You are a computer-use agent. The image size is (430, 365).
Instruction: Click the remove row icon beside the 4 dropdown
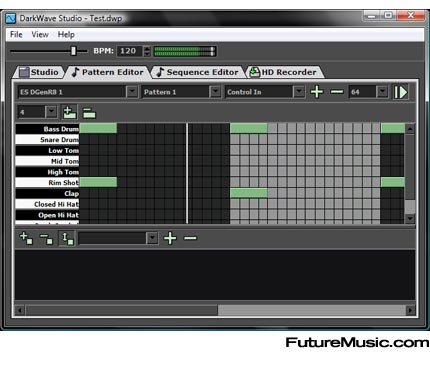(89, 113)
